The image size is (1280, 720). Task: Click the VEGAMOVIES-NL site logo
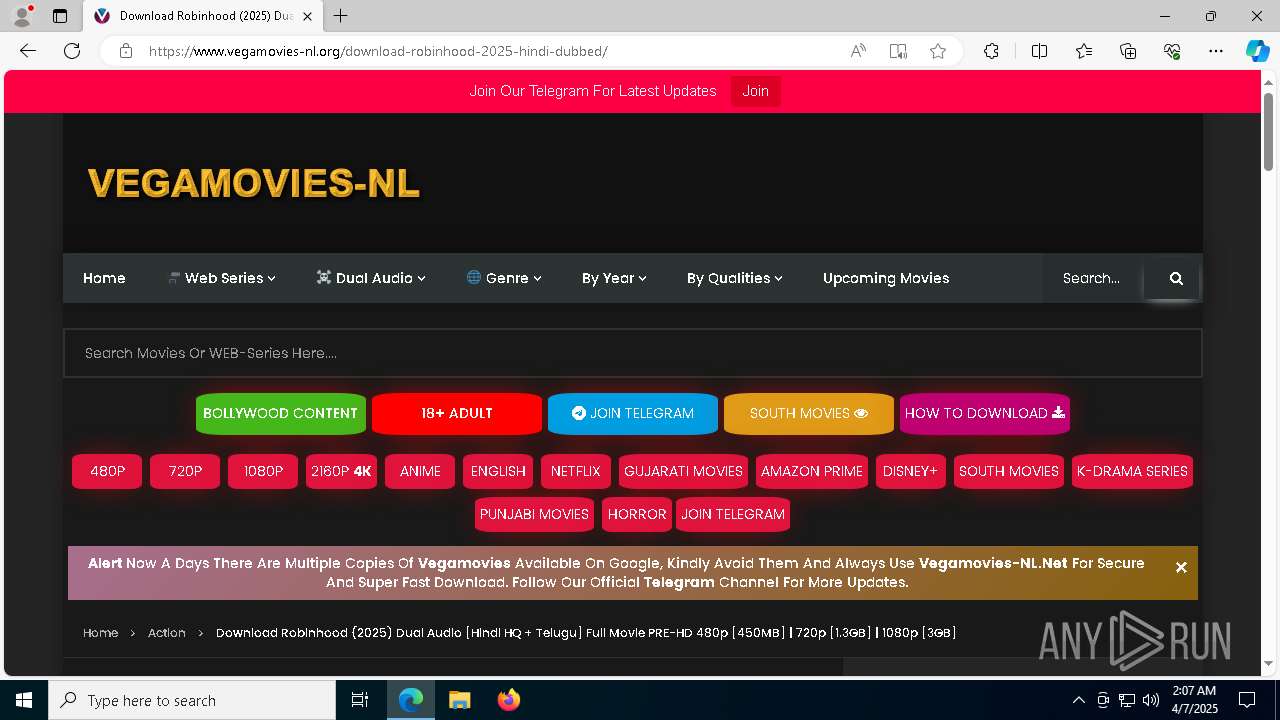(253, 183)
